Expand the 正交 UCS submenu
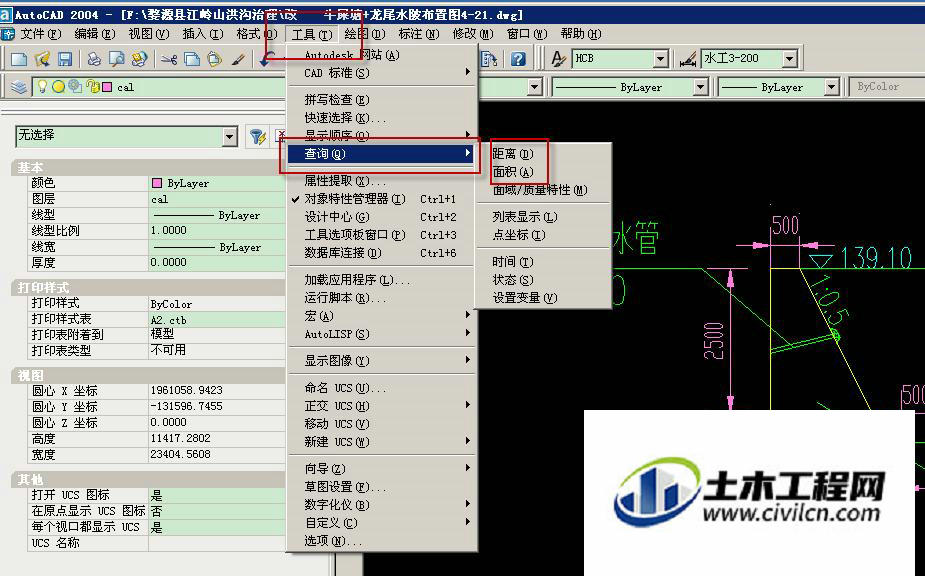The width and height of the screenshot is (925, 576). [x=382, y=406]
